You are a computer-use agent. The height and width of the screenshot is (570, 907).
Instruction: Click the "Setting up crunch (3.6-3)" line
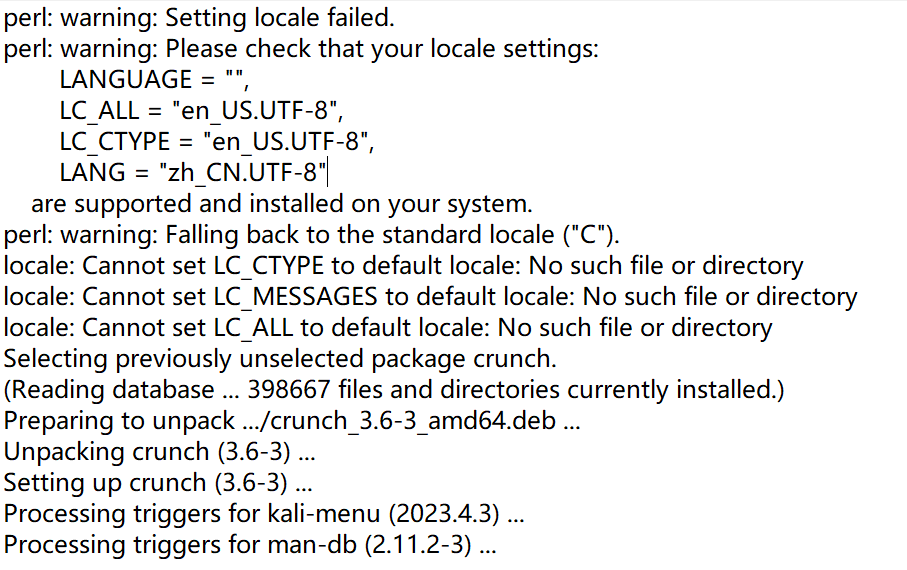(x=158, y=483)
